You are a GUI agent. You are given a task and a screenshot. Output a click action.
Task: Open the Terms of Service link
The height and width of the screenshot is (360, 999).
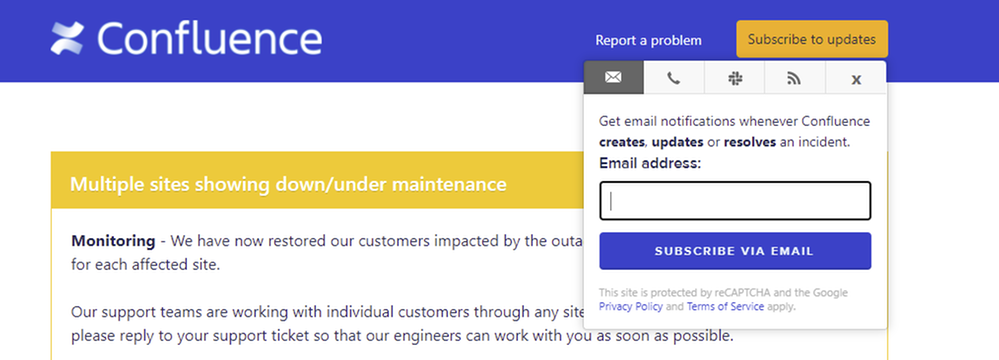725,306
